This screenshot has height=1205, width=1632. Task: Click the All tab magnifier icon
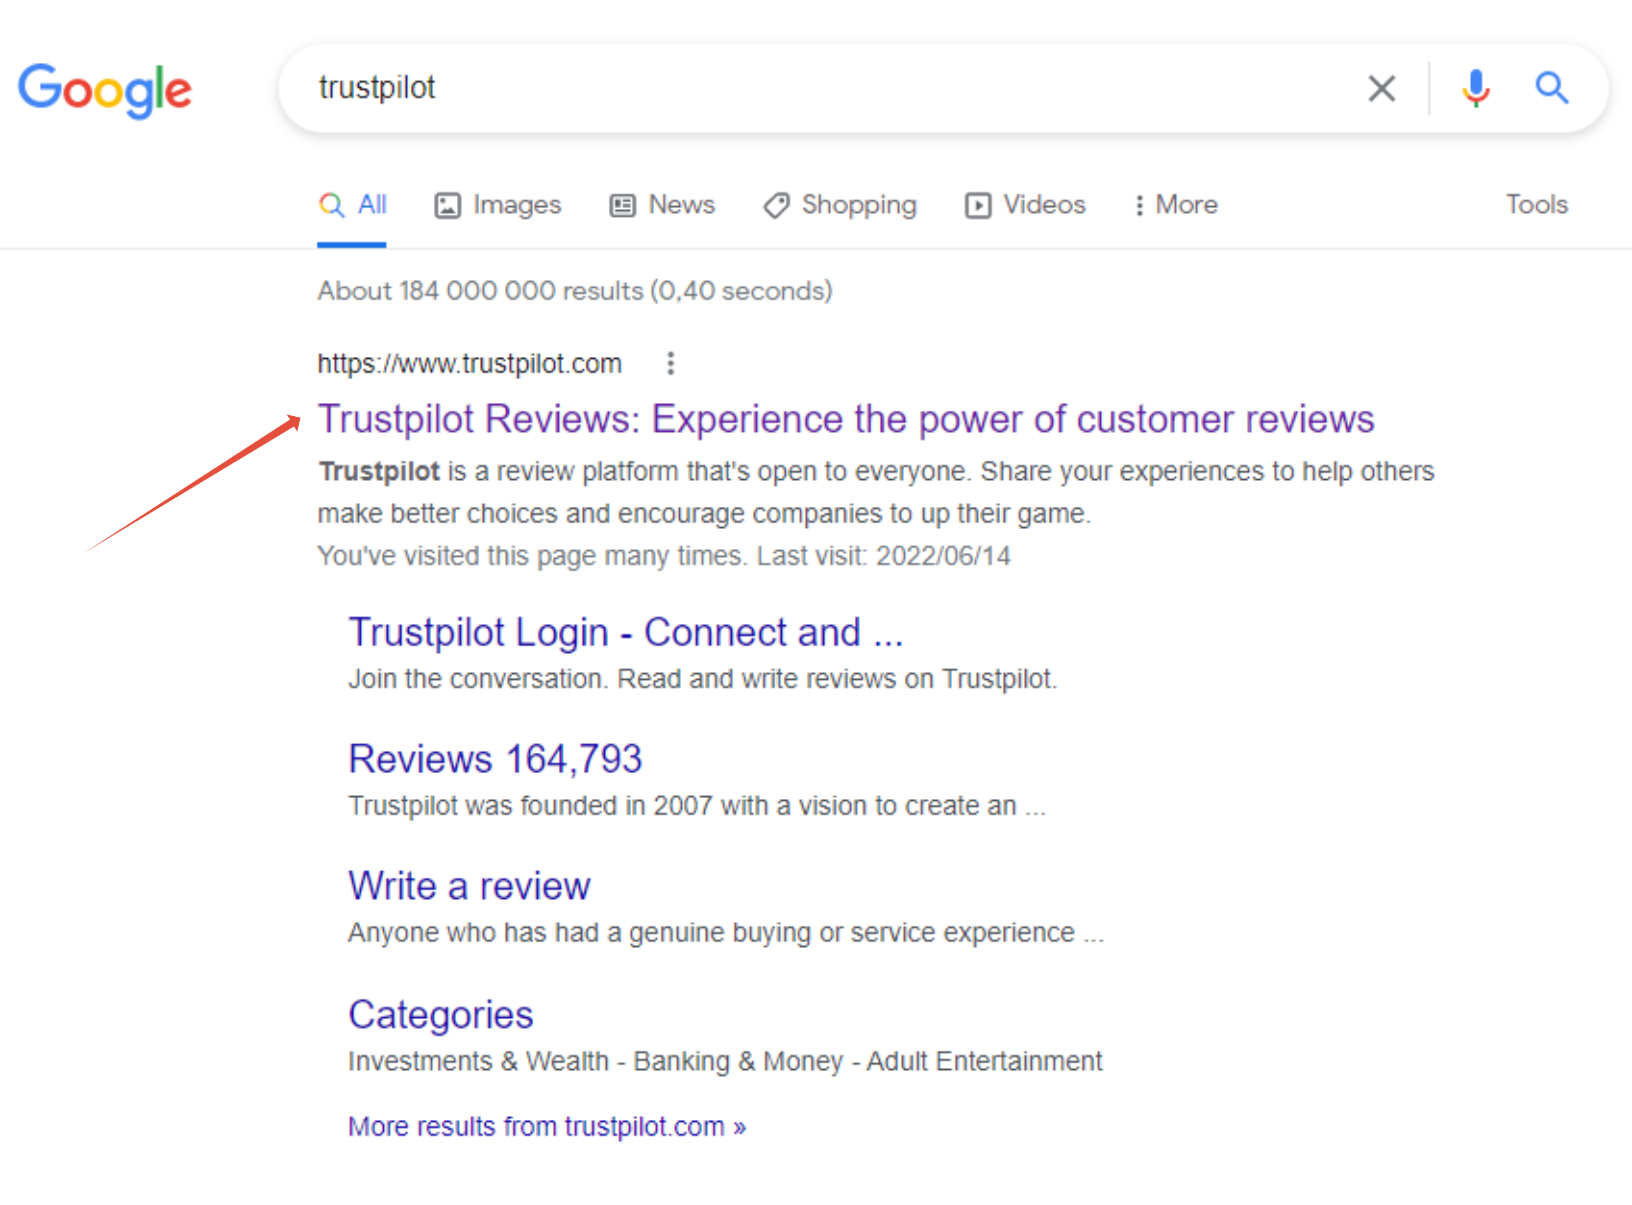coord(331,205)
